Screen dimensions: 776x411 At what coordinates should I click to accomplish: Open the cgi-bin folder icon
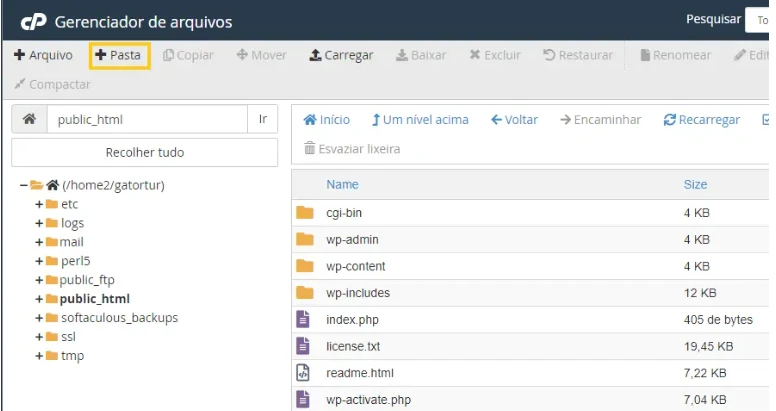click(305, 213)
